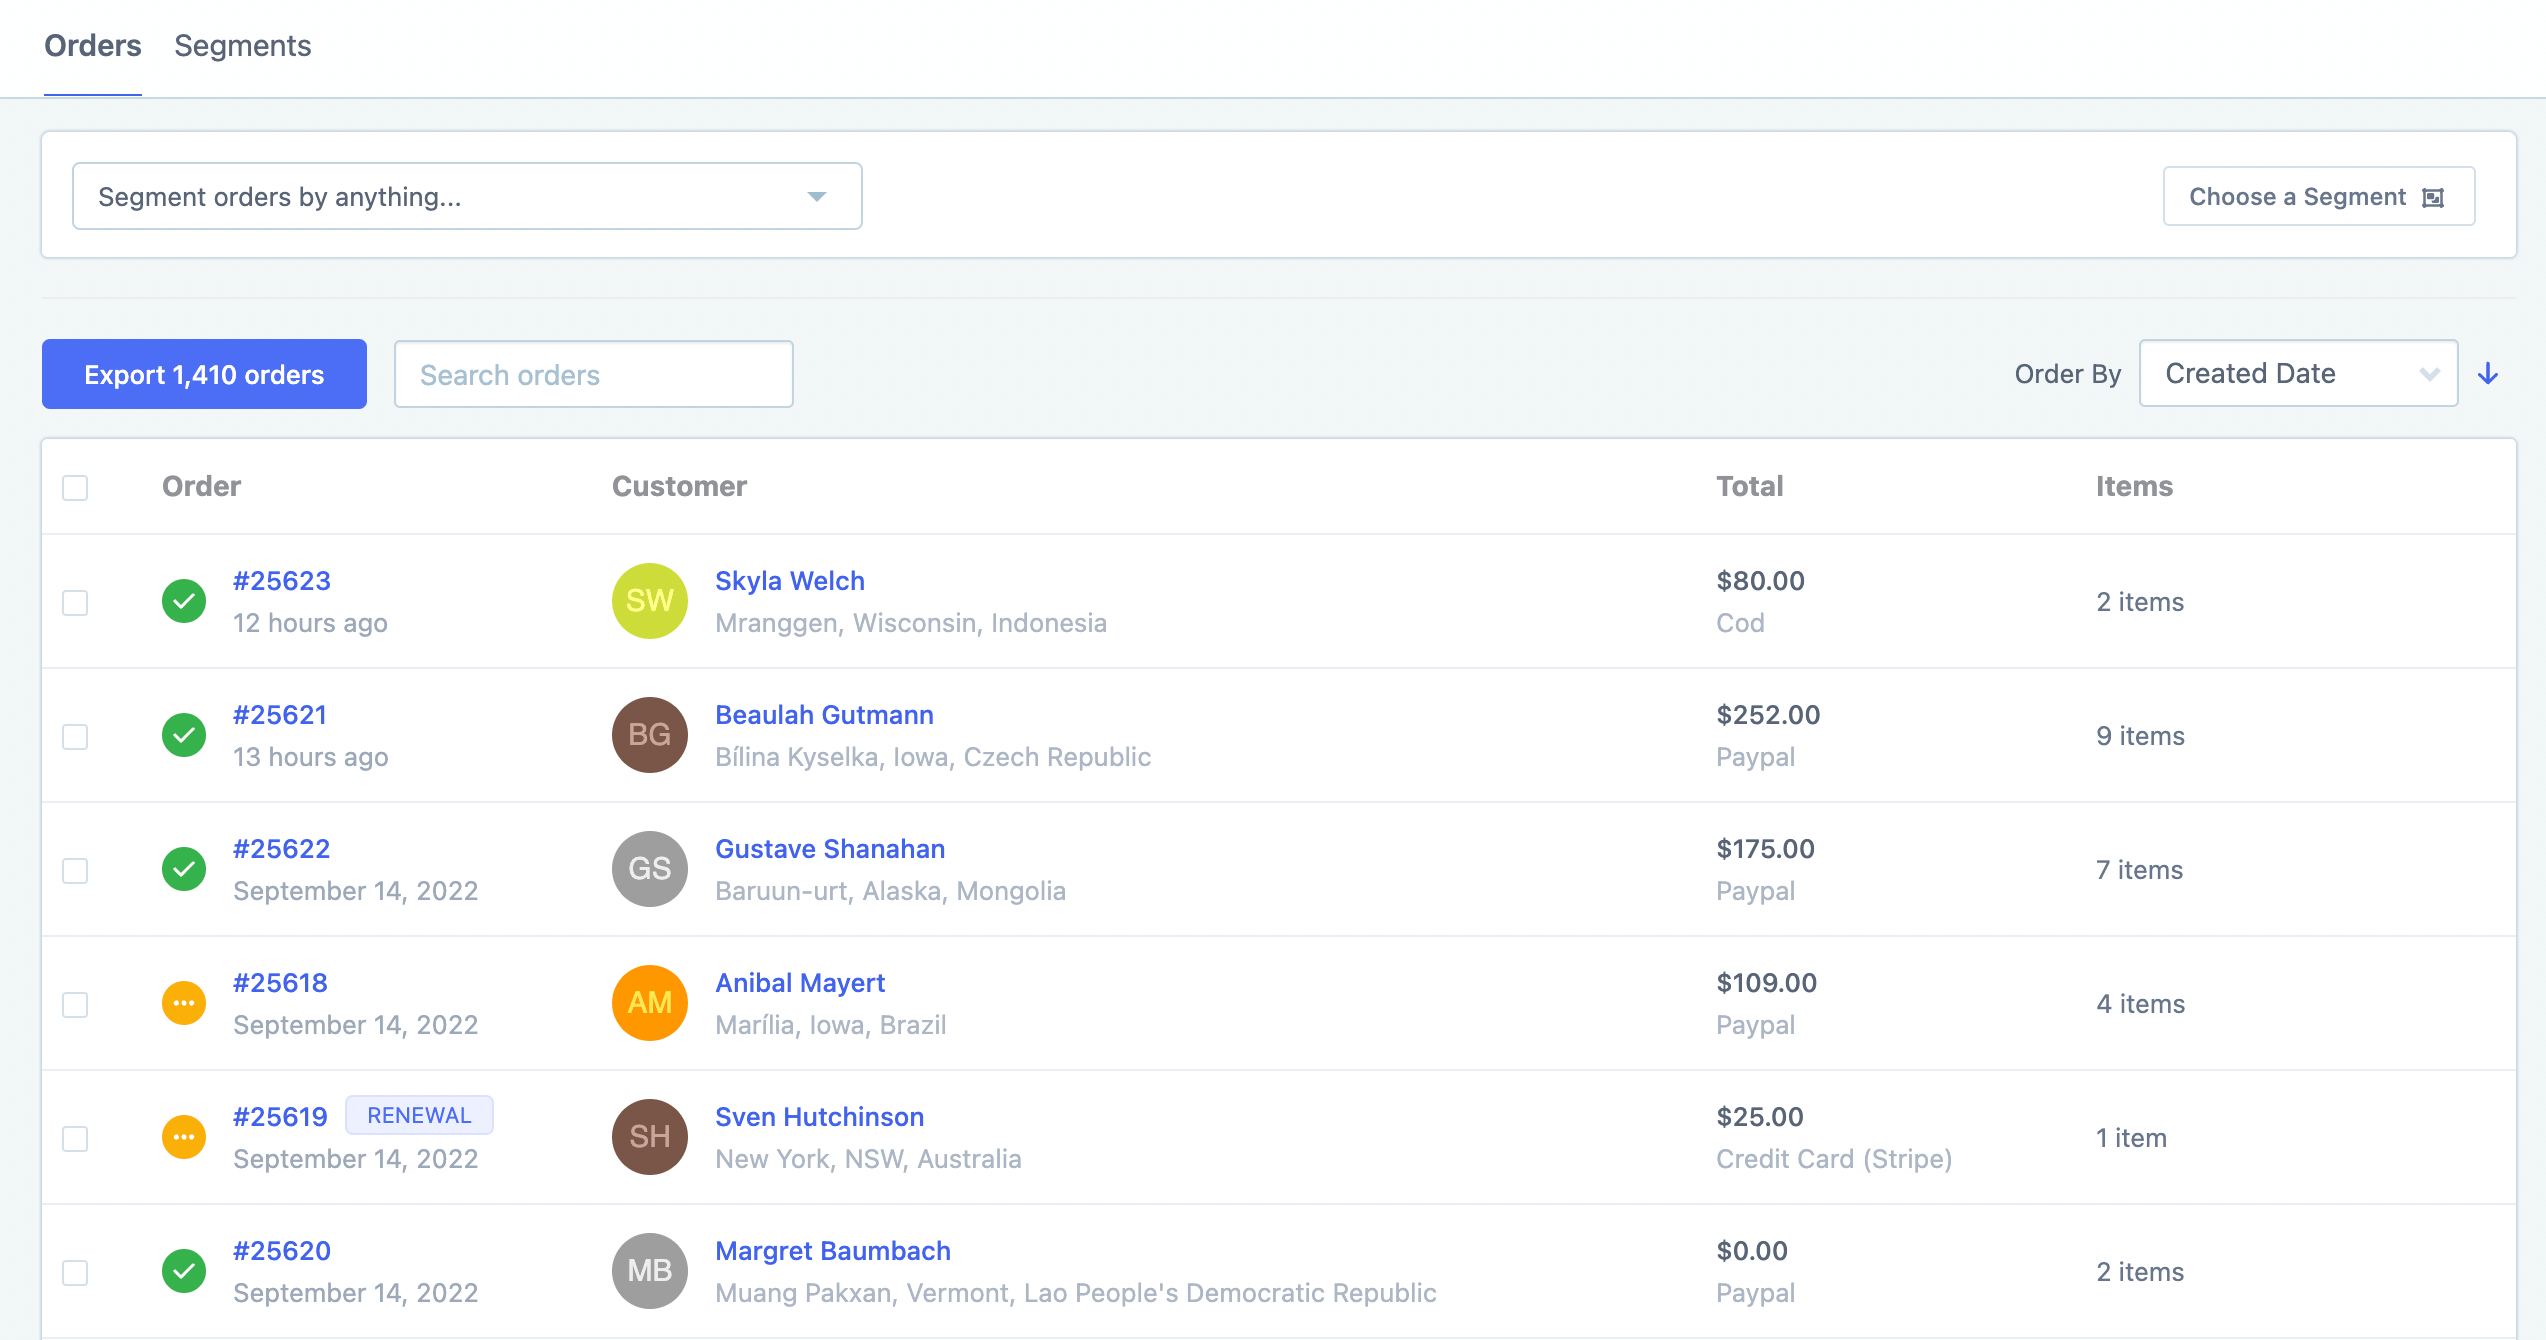Click Beaulah Gutmann's BG avatar
This screenshot has width=2546, height=1340.
pyautogui.click(x=649, y=735)
